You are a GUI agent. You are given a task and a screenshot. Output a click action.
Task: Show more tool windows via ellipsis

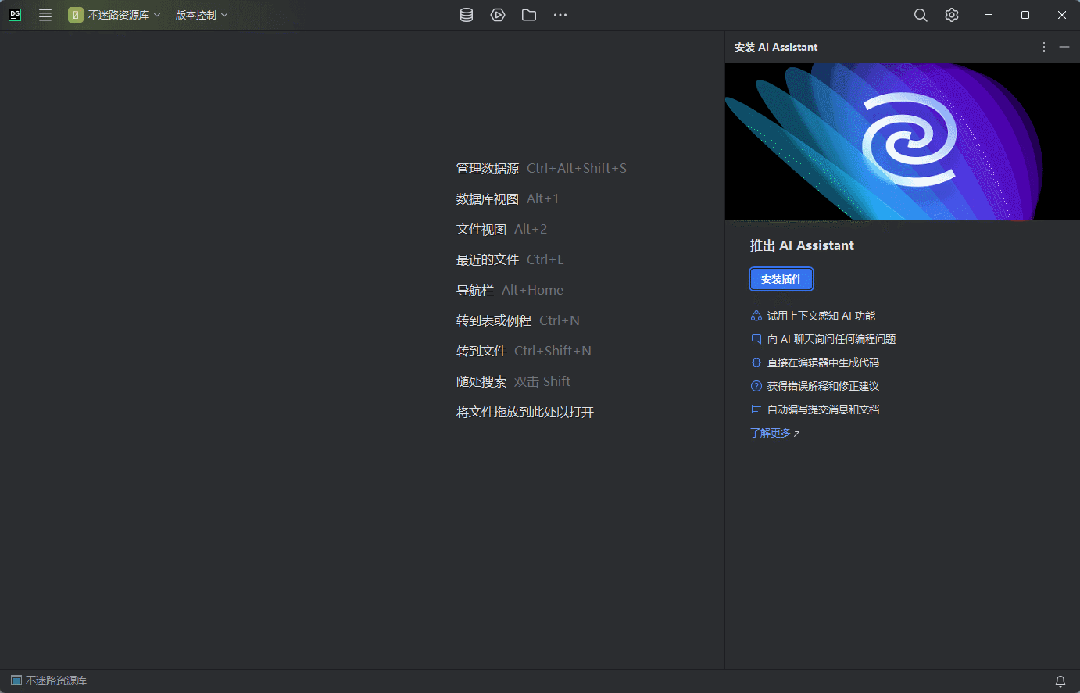561,15
